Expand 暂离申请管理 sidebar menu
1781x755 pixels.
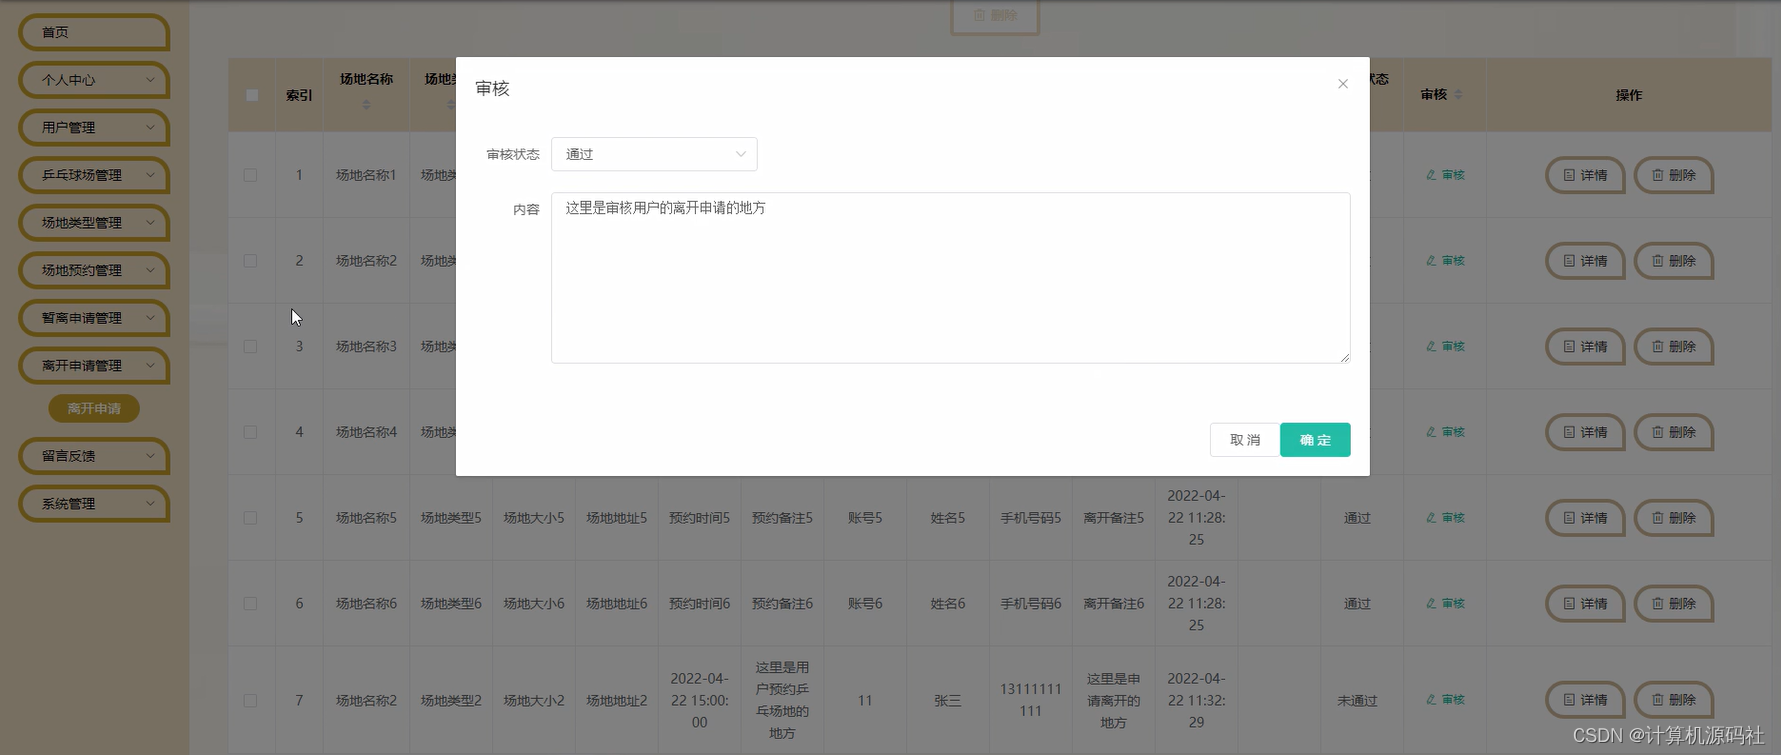coord(93,318)
